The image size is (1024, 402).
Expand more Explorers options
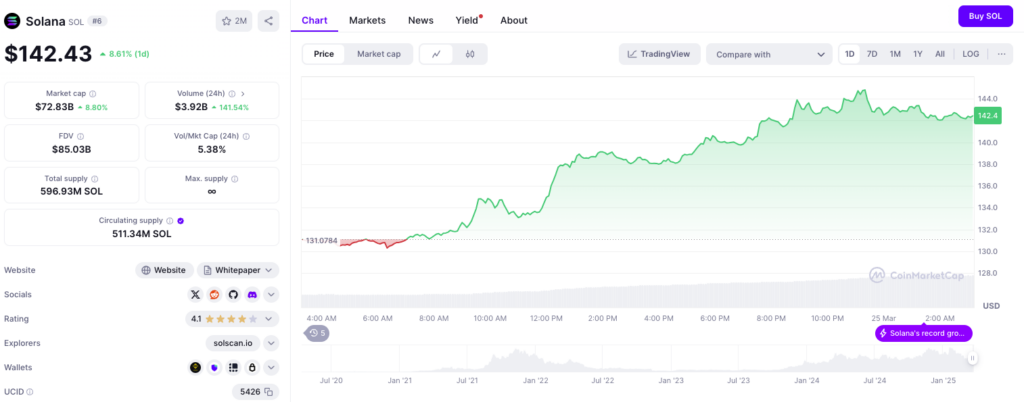(x=271, y=343)
